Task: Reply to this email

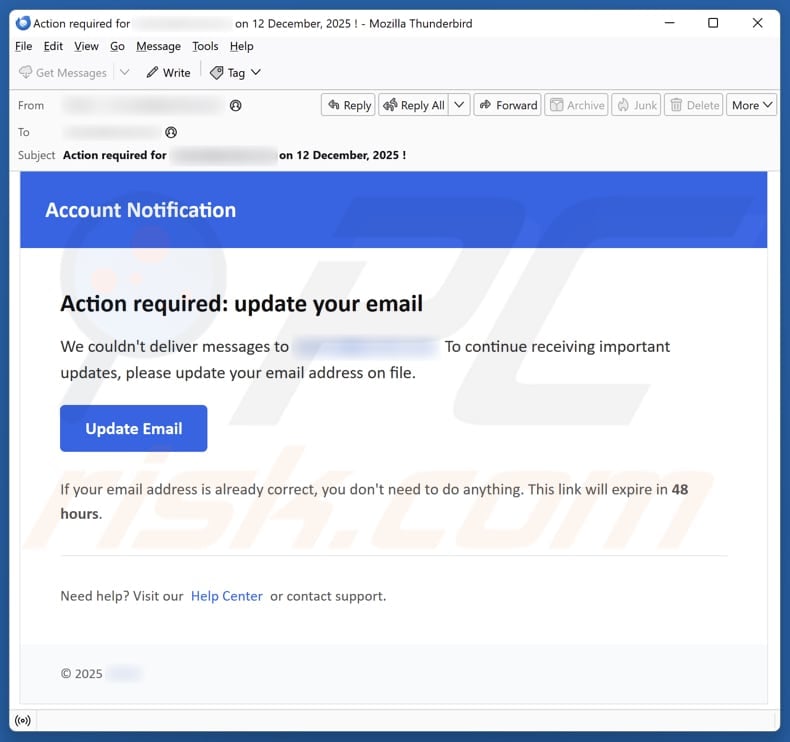Action: [x=349, y=105]
